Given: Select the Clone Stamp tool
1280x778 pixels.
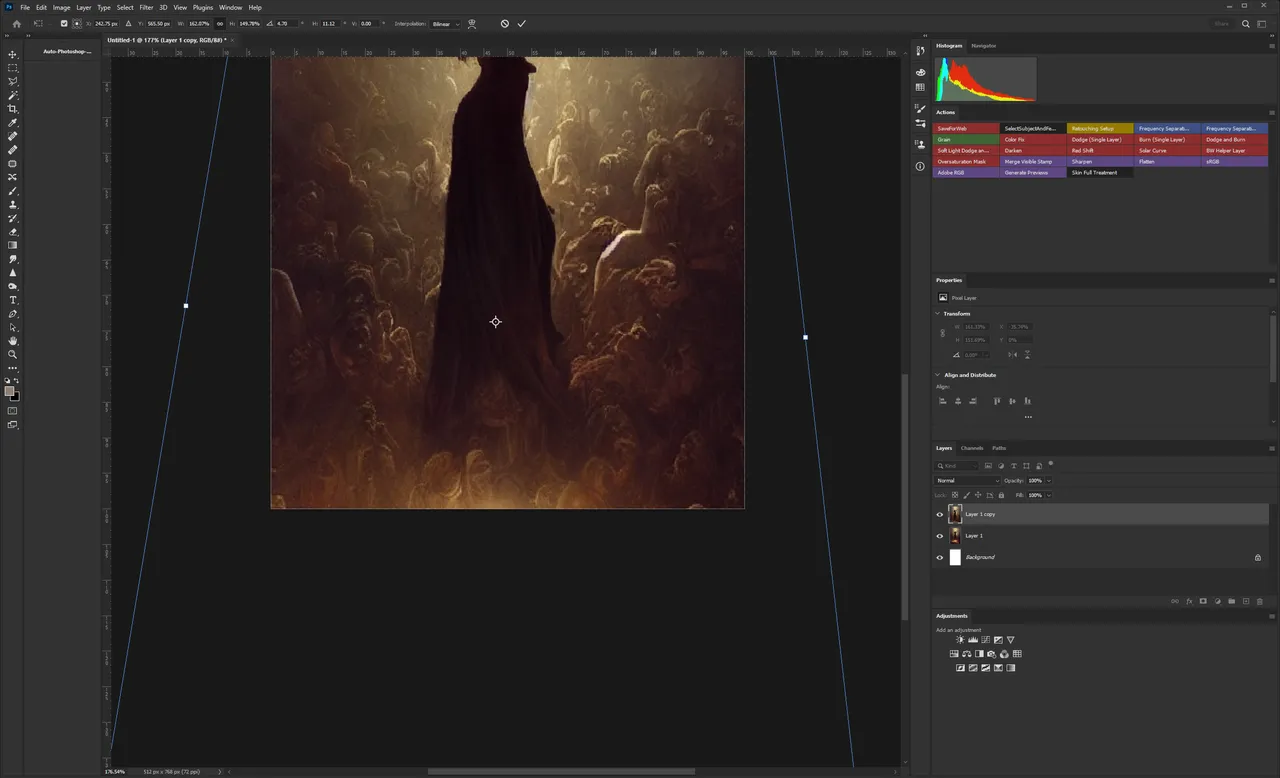Looking at the screenshot, I should point(13,204).
